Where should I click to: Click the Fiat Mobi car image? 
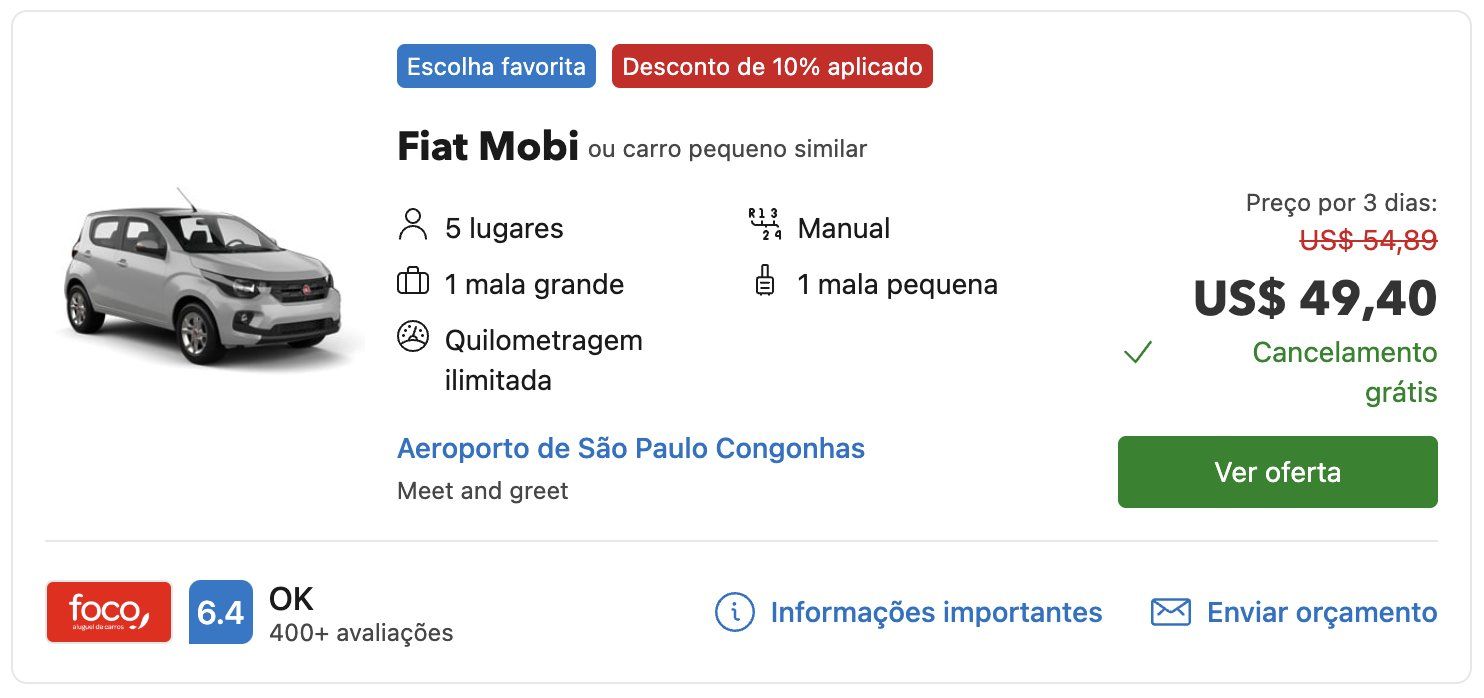[x=205, y=275]
